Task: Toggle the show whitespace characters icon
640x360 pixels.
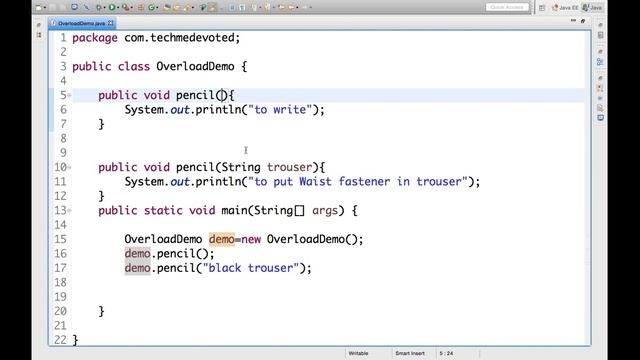Action: pos(242,7)
